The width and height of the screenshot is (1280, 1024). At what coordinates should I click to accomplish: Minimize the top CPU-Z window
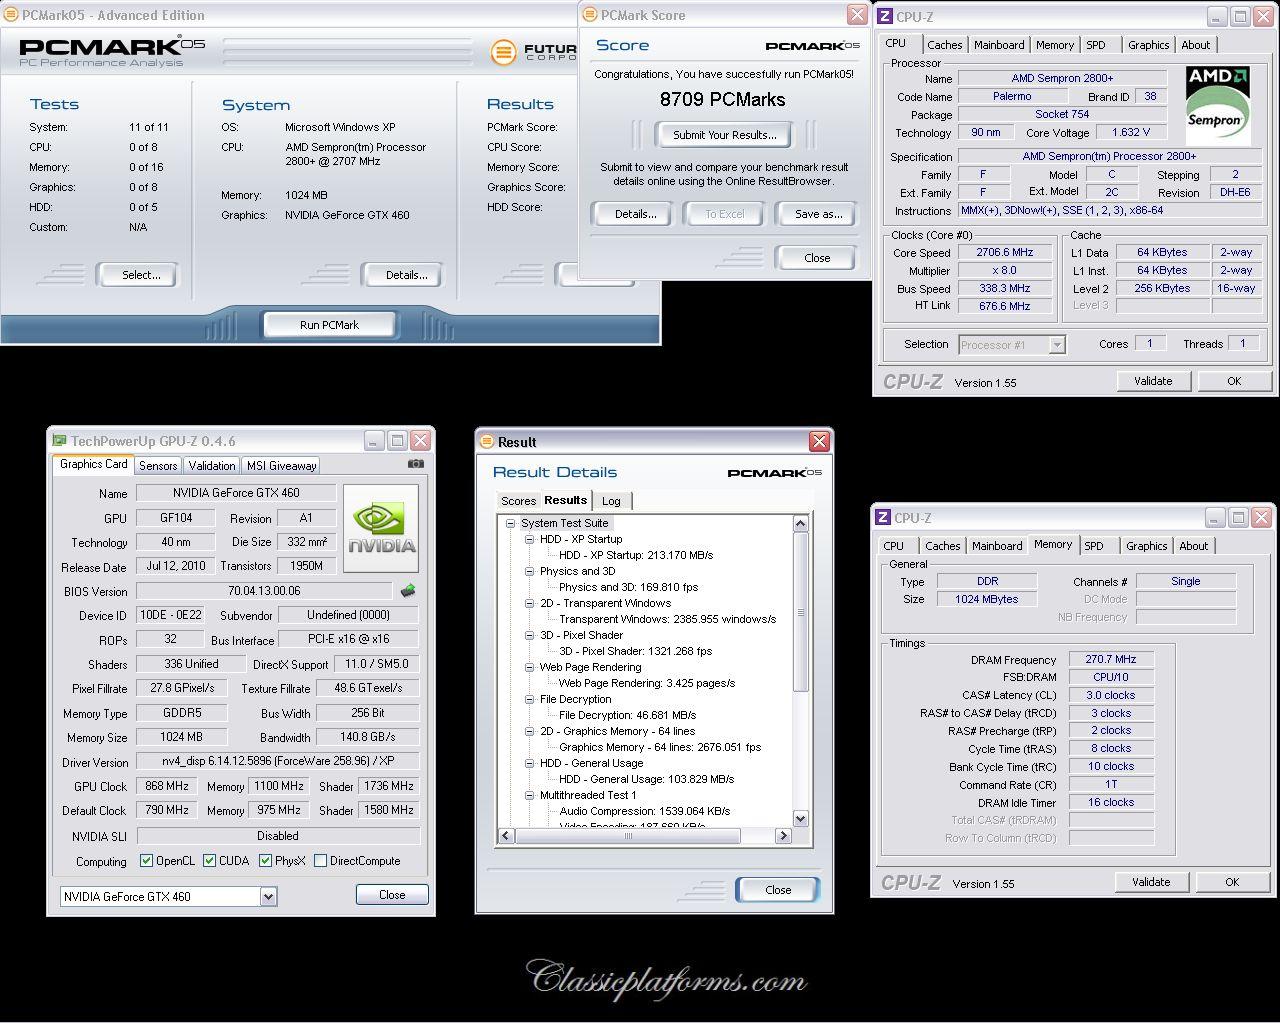1215,16
